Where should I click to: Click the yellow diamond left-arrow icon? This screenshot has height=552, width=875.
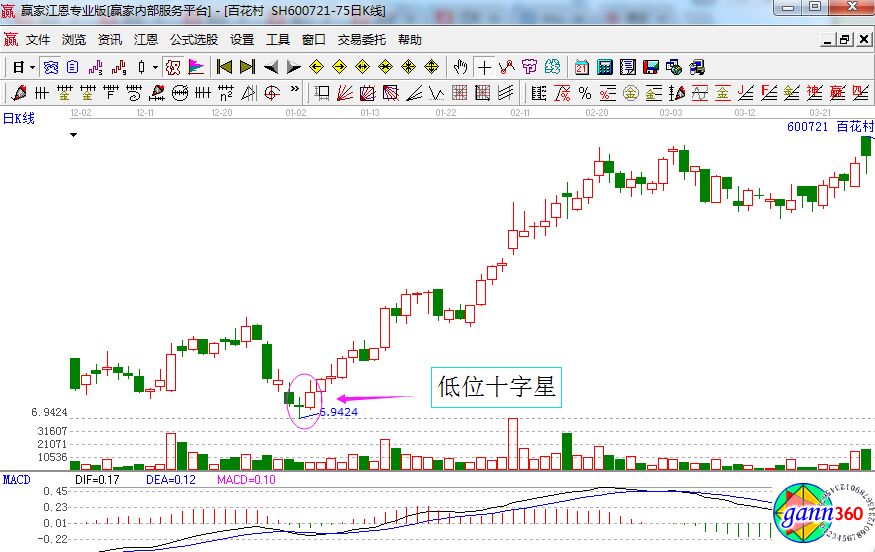tap(316, 67)
